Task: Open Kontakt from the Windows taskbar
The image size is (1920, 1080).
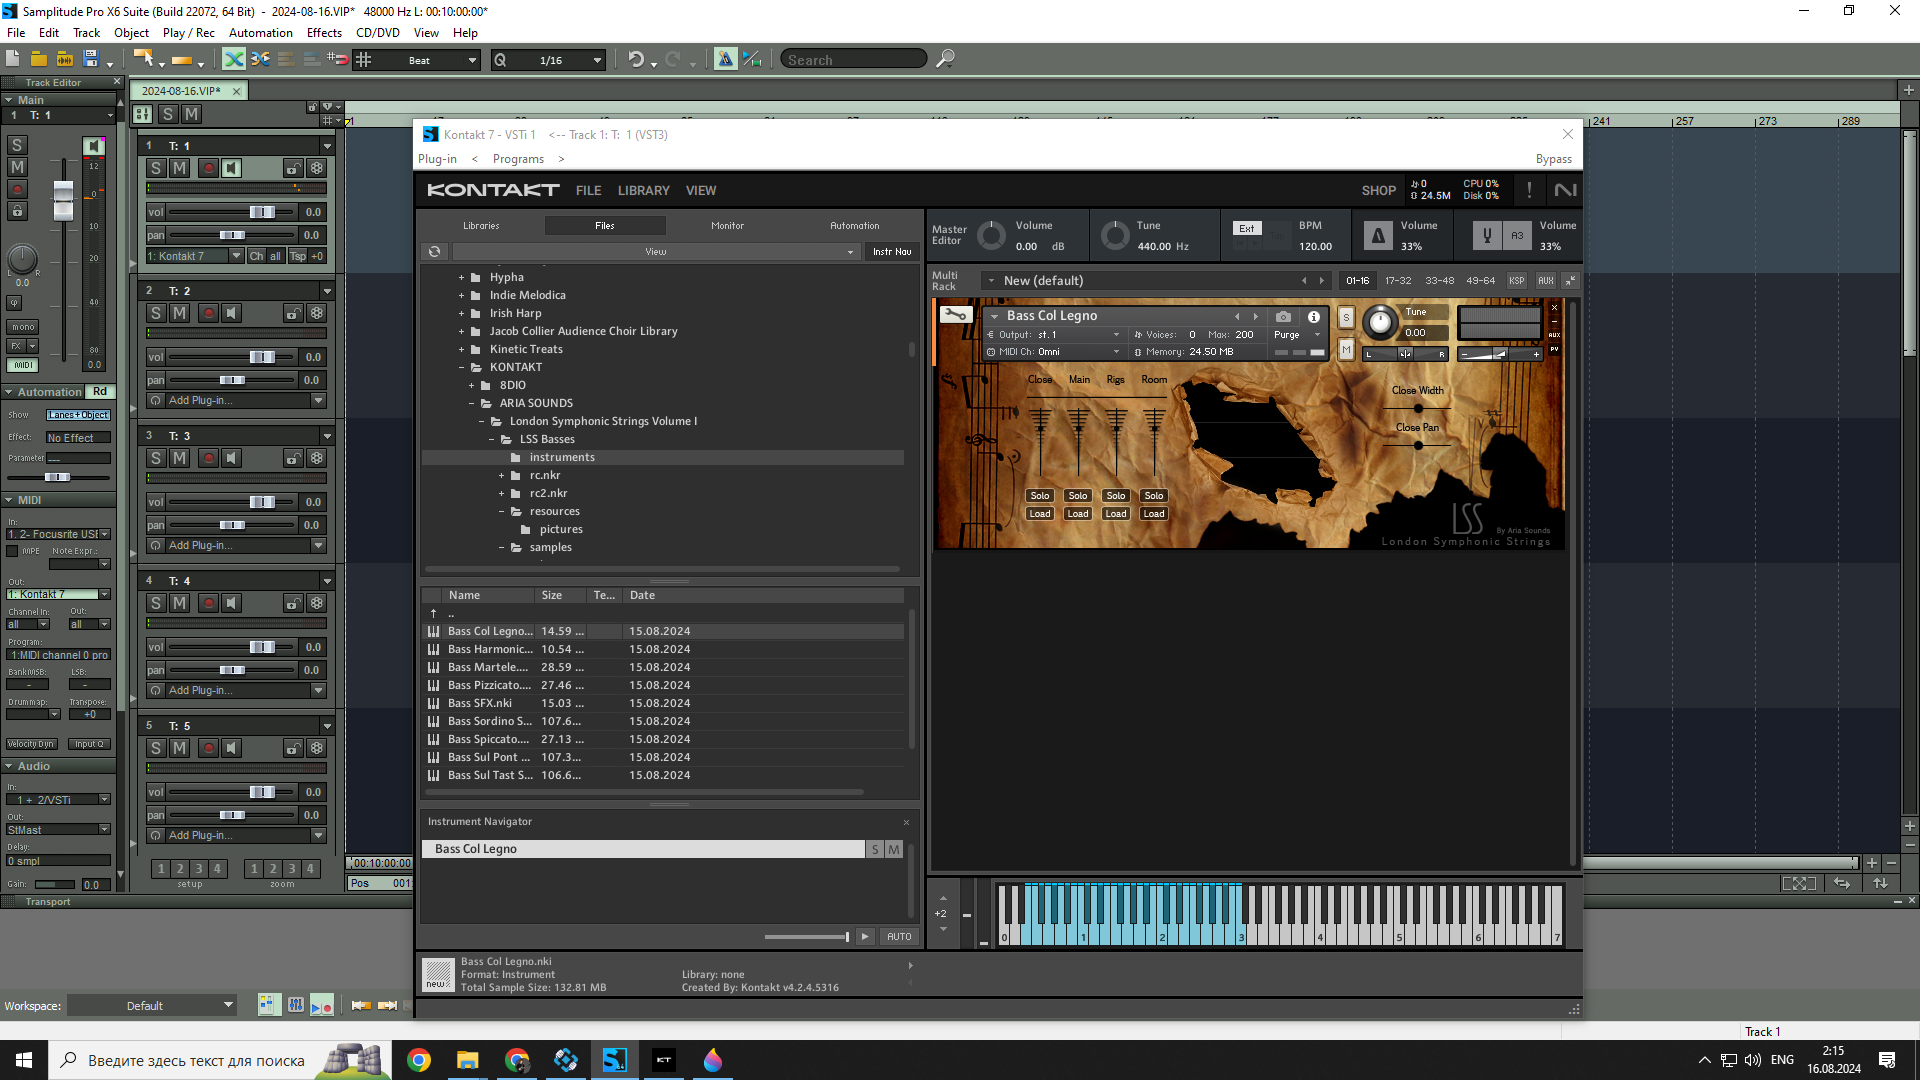Action: 664,1060
